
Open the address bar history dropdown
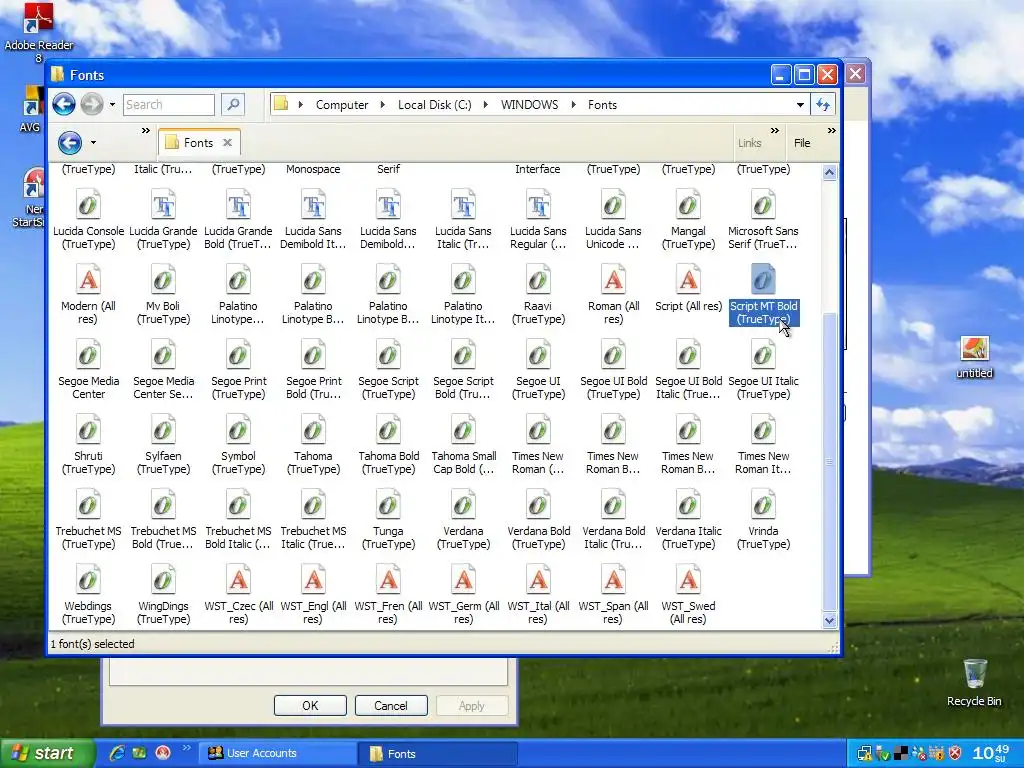(800, 104)
